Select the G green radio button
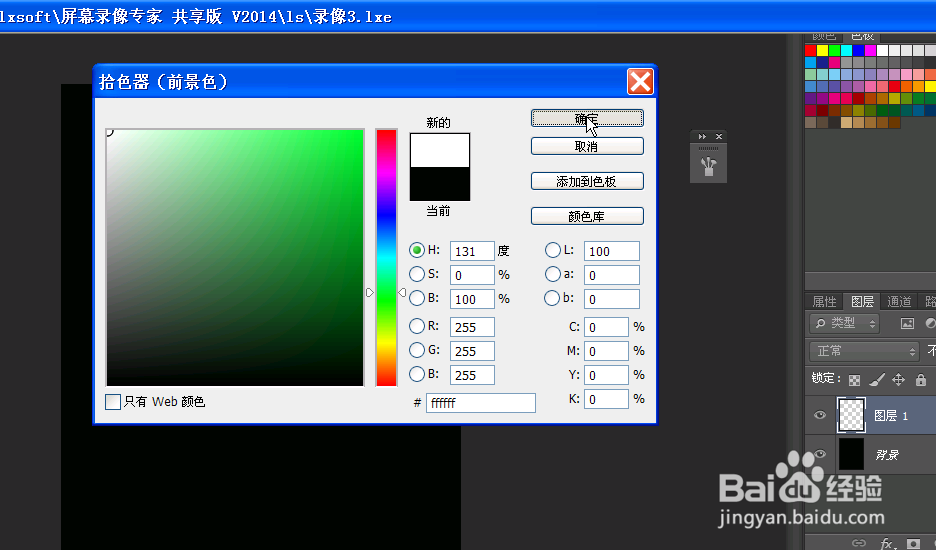 [417, 350]
